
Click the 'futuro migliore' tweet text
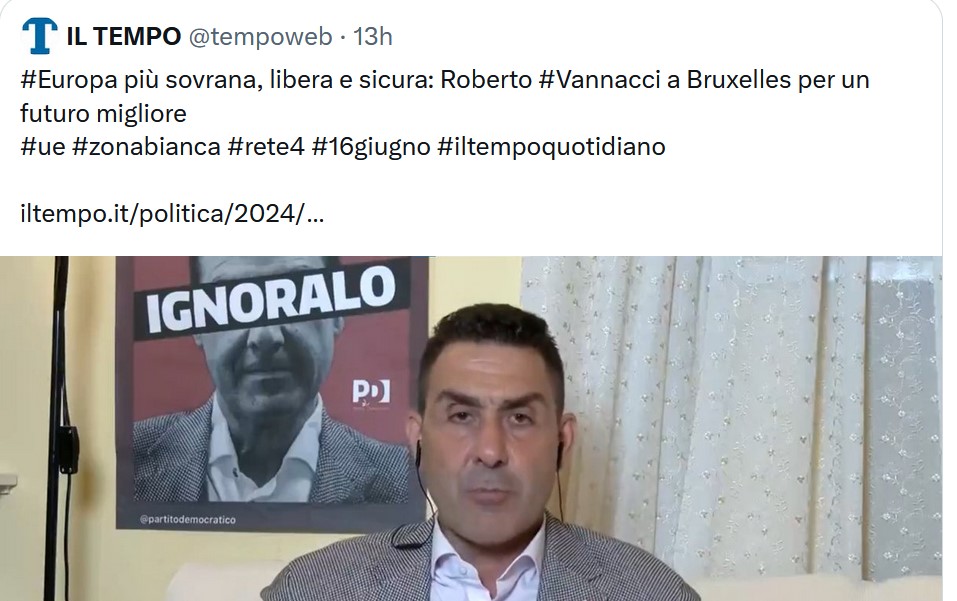(103, 113)
